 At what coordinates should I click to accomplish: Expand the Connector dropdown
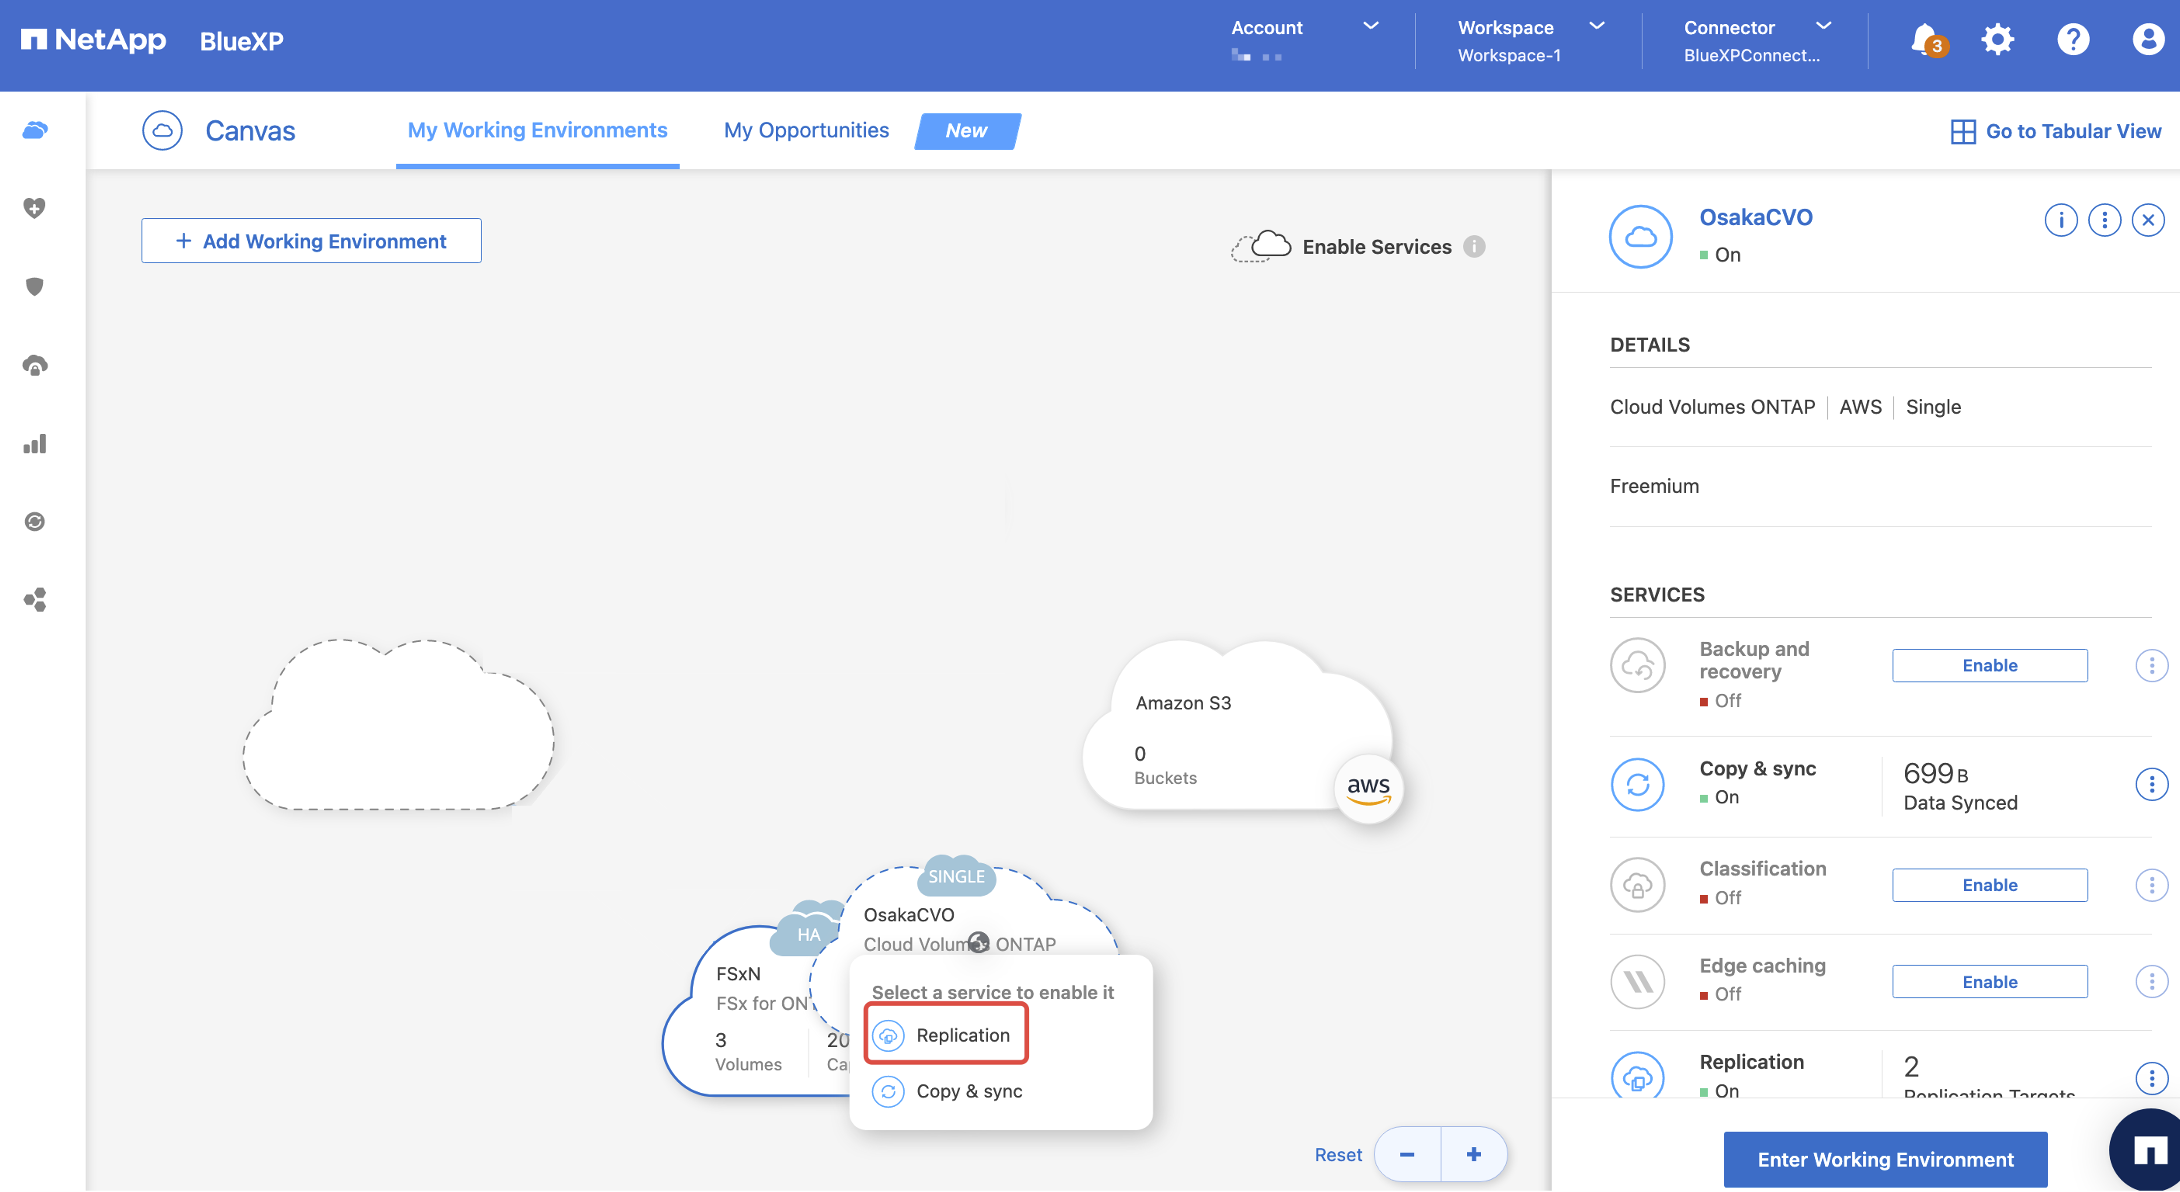click(1823, 27)
